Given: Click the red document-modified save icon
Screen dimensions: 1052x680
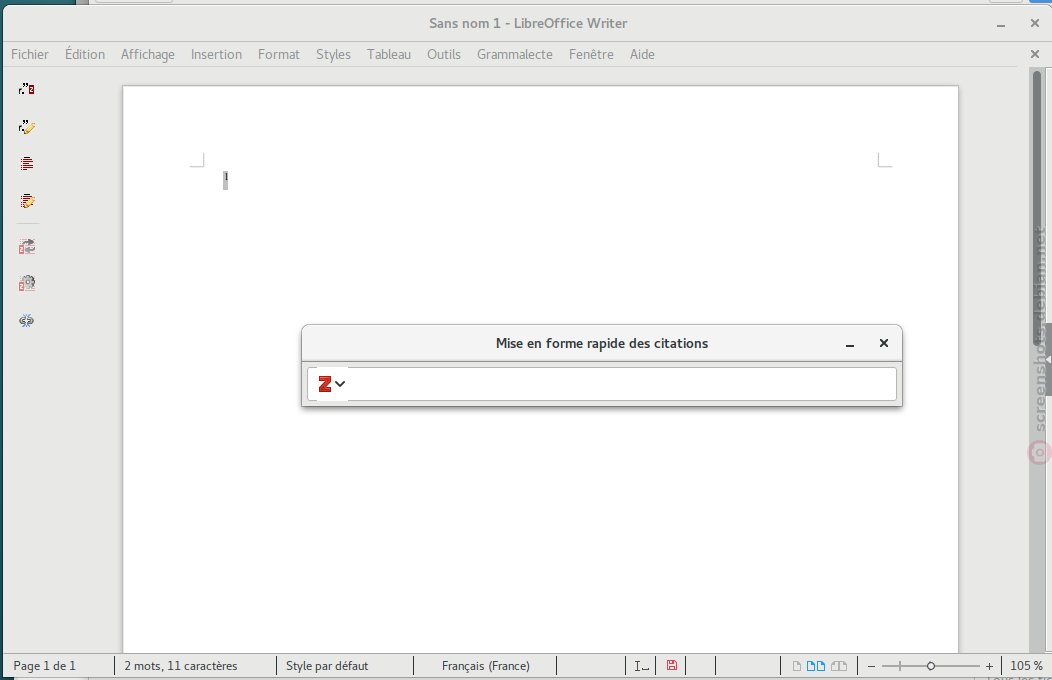Looking at the screenshot, I should 672,665.
